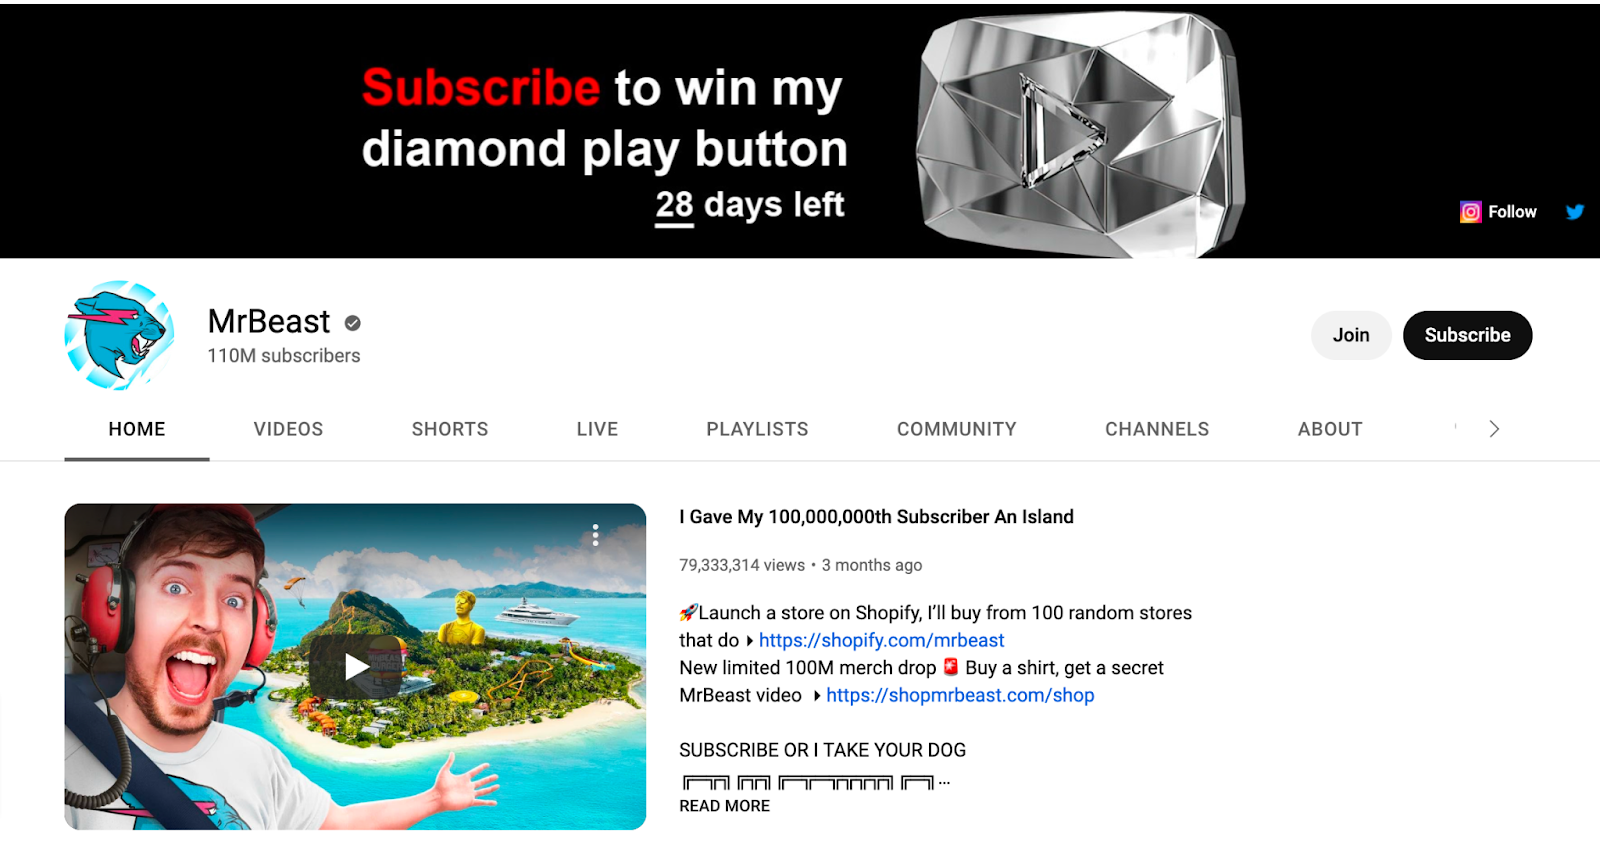Click the diamond play button image in the banner

tap(1082, 132)
